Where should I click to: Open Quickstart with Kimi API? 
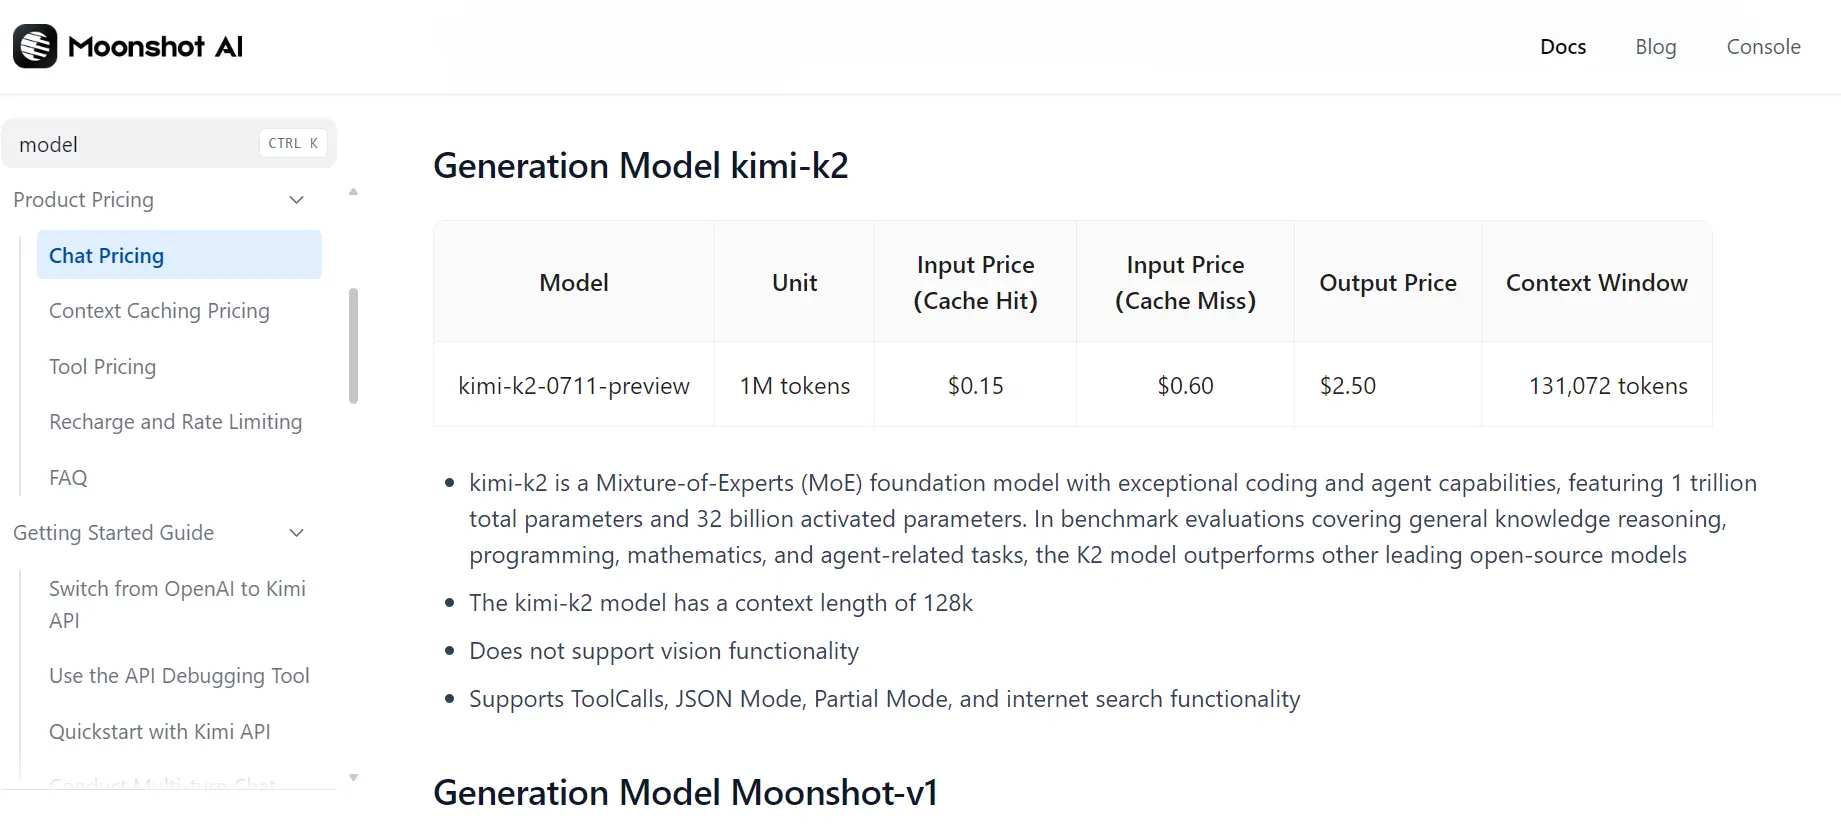(160, 731)
